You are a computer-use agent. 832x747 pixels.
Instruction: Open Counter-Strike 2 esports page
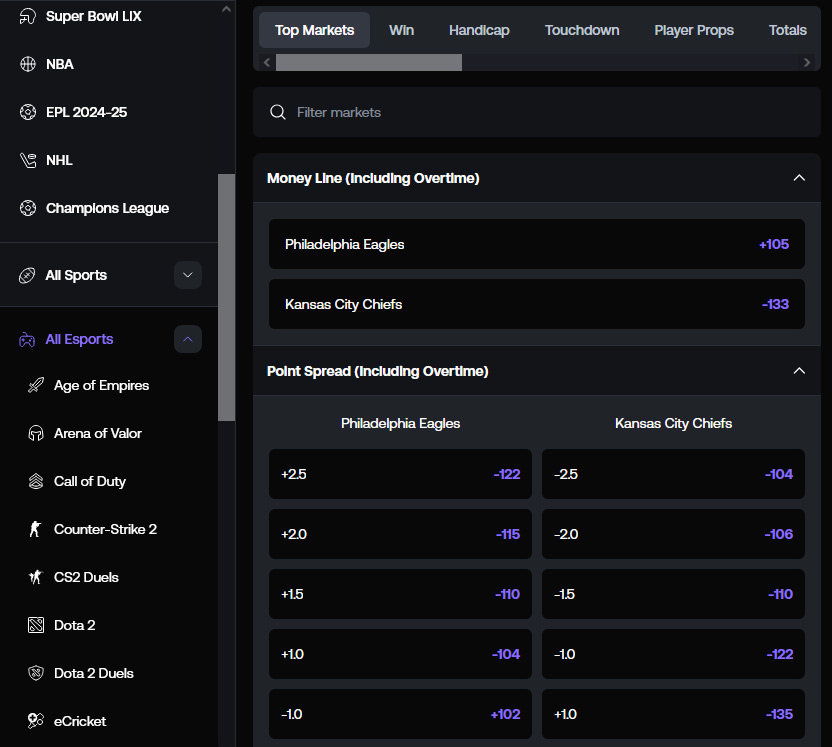click(x=105, y=529)
